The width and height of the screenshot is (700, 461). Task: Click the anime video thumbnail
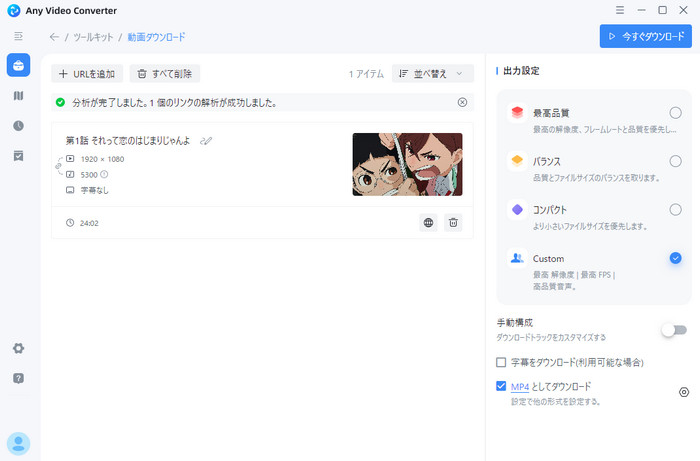[407, 164]
